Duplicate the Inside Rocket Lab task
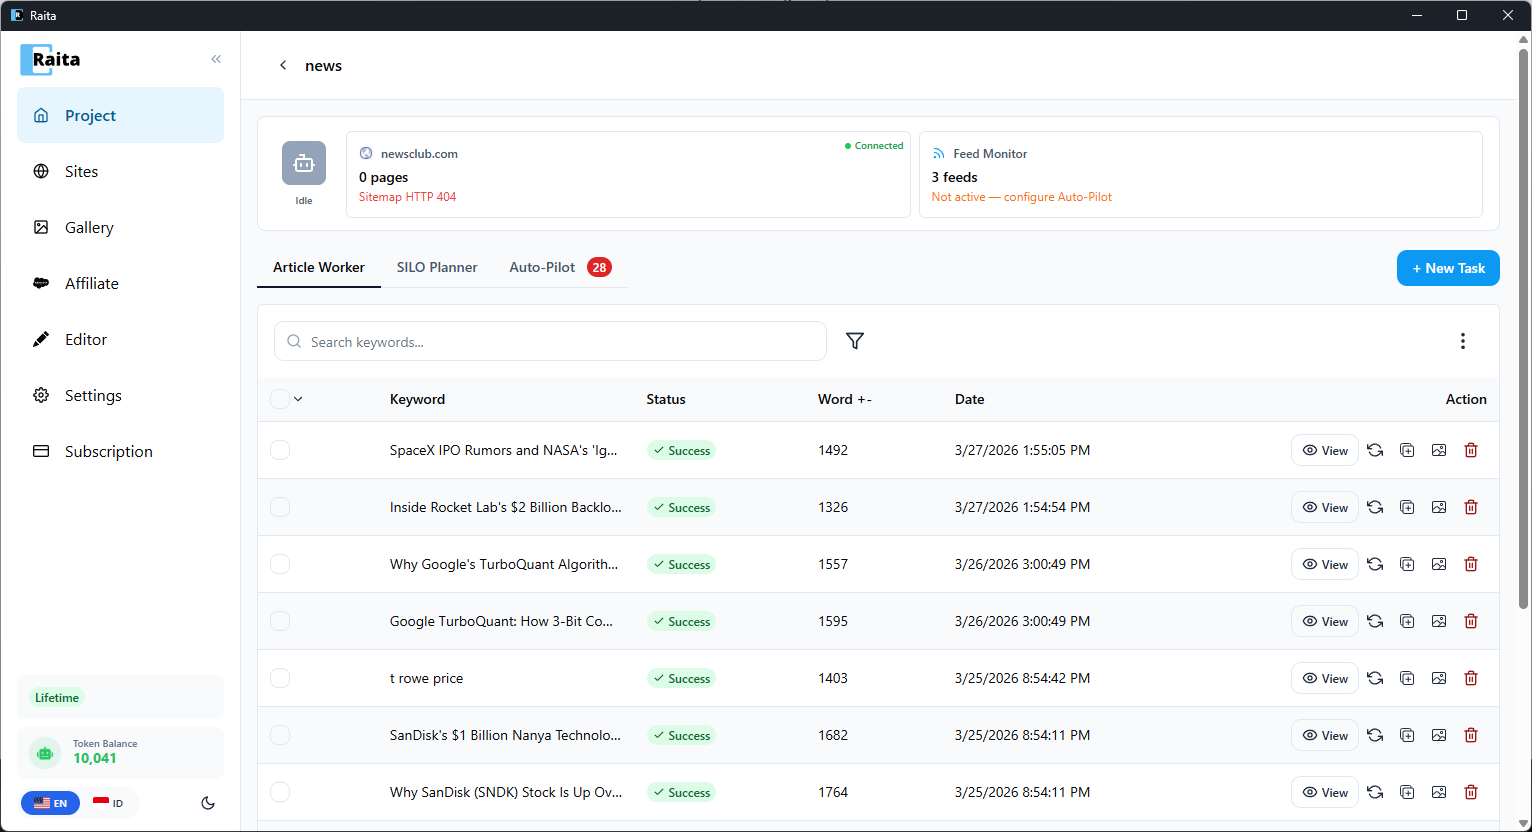1532x832 pixels. point(1407,507)
